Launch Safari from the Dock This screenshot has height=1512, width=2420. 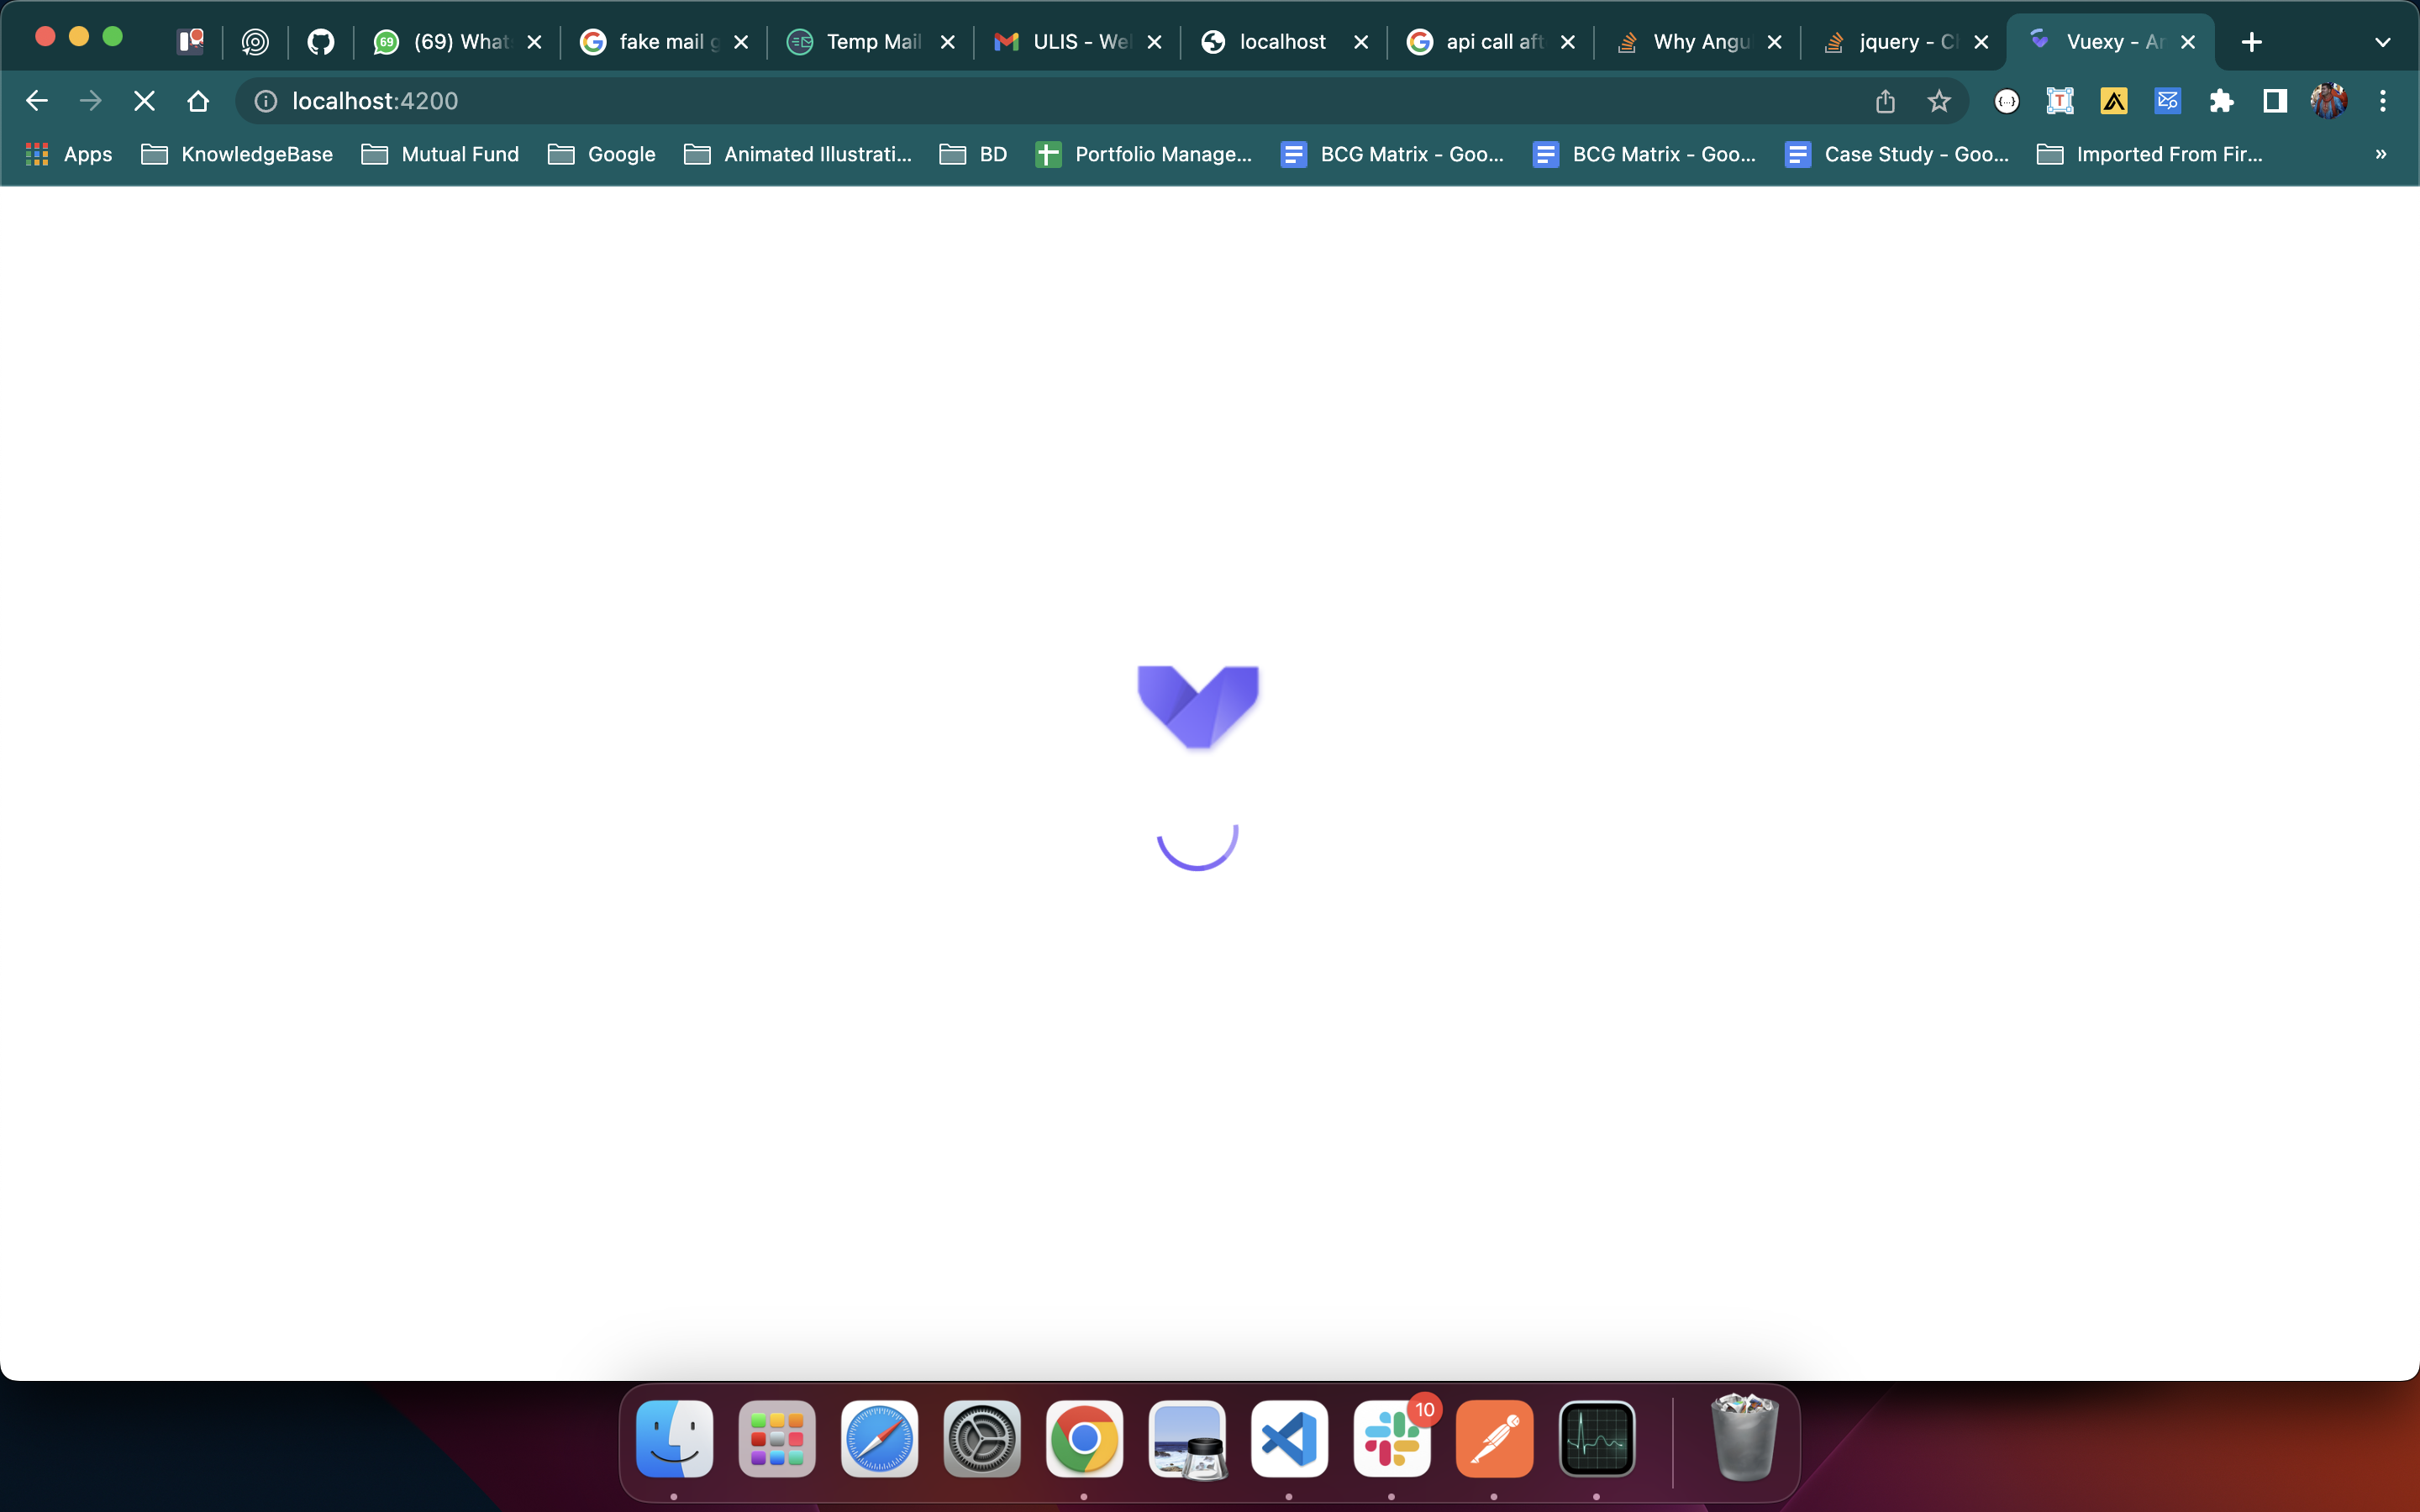coord(880,1439)
